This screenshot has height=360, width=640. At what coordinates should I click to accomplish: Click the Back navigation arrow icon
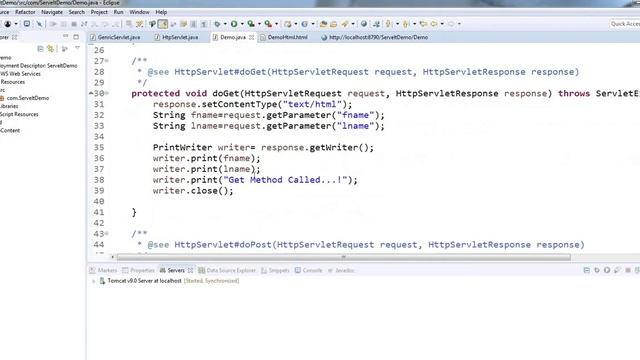(x=434, y=24)
